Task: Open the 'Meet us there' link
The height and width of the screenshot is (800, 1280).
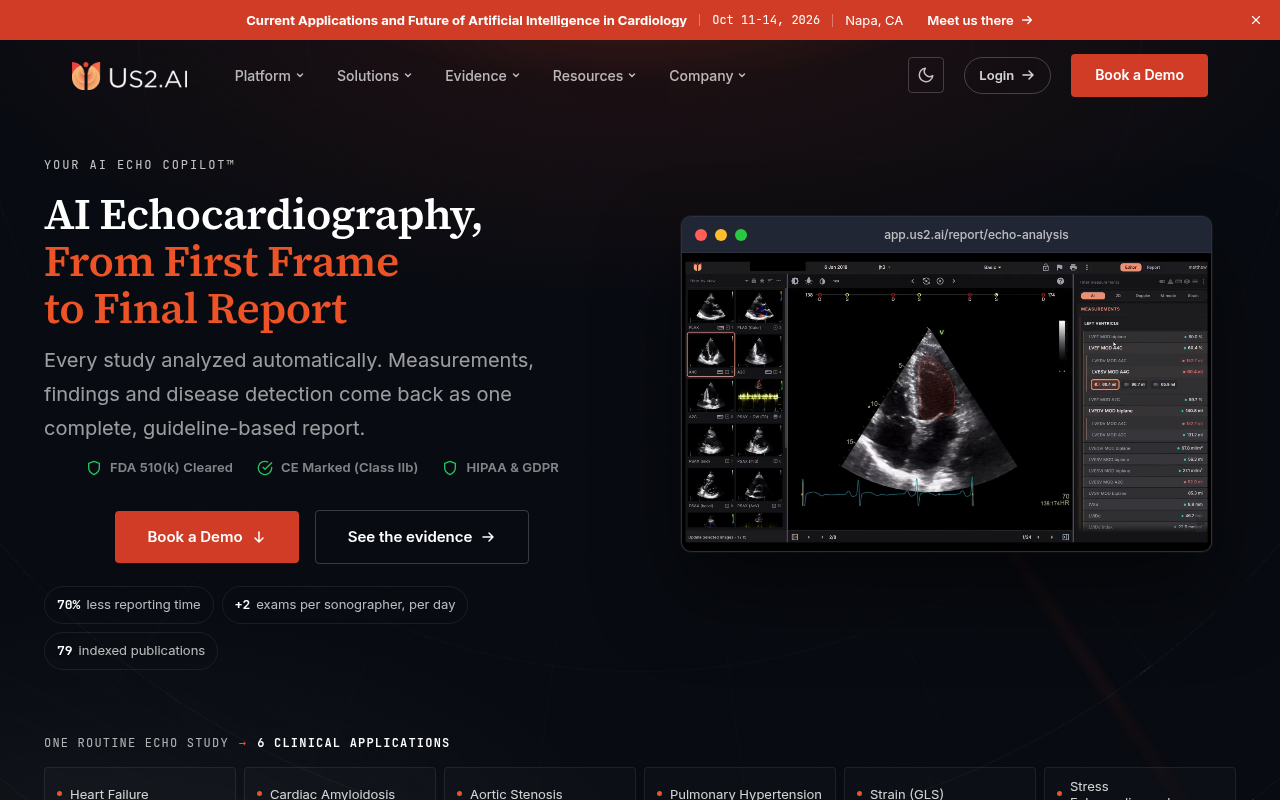Action: click(980, 20)
